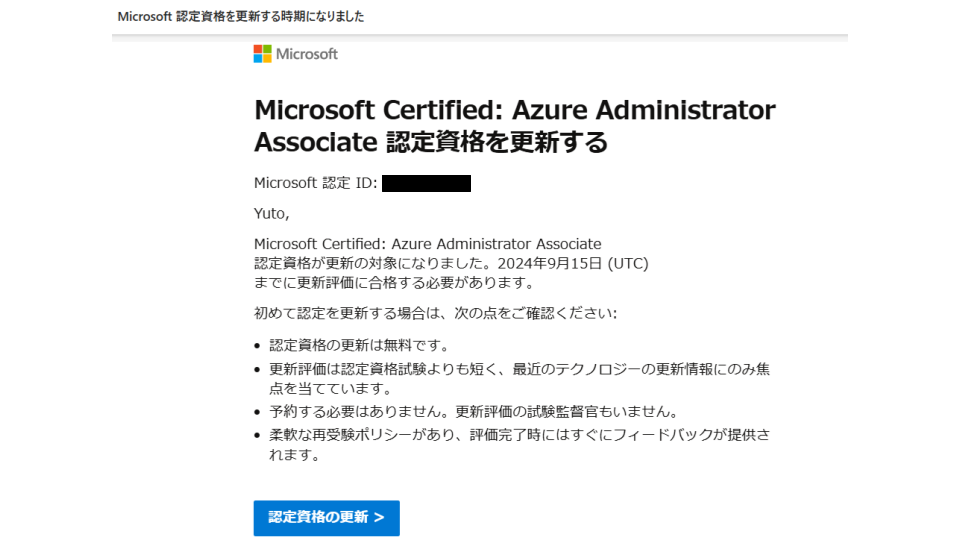Click the Microsoft wordmark beside the logo
Image resolution: width=960 pixels, height=540 pixels.
(307, 54)
